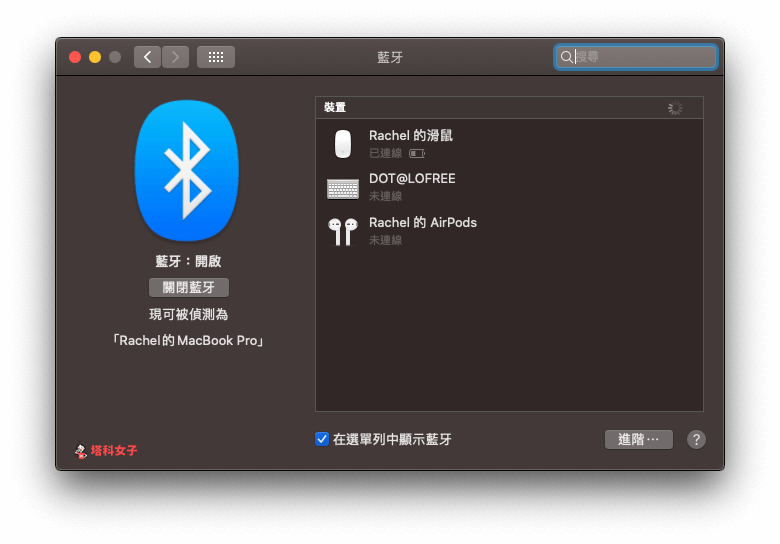Click the Rachel的 MacBook Pro name text
This screenshot has height=544, width=780.
tap(188, 341)
